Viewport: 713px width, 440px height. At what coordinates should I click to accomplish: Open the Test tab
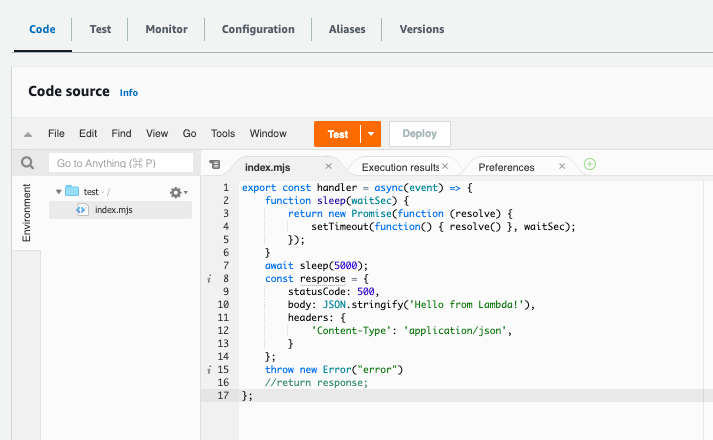click(100, 29)
